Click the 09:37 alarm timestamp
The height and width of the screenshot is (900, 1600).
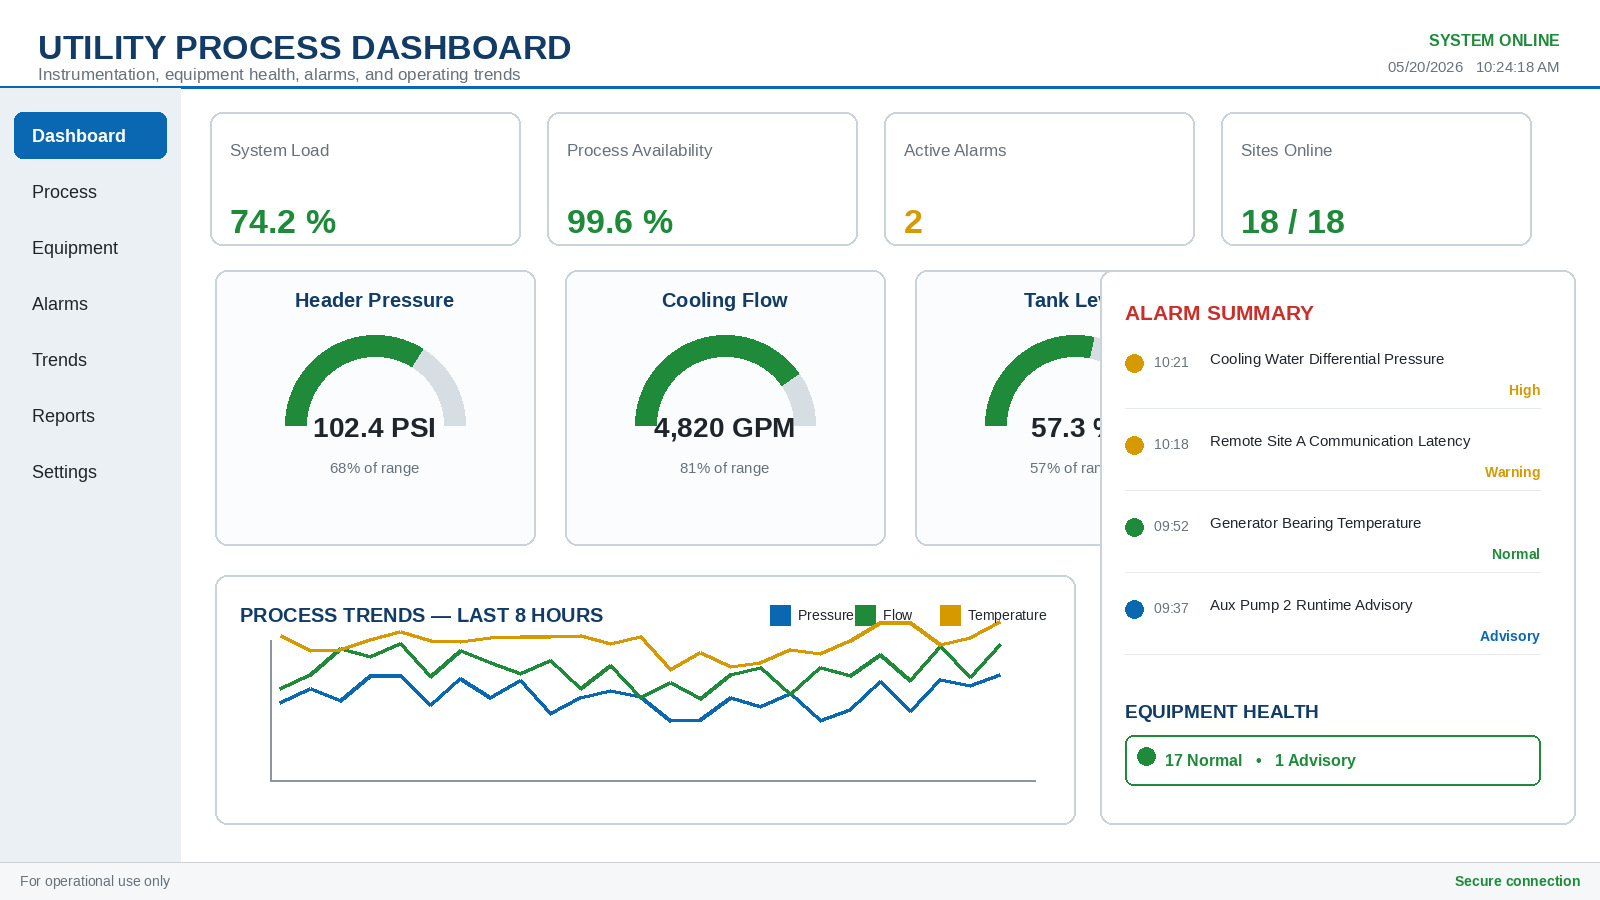[x=1171, y=608]
